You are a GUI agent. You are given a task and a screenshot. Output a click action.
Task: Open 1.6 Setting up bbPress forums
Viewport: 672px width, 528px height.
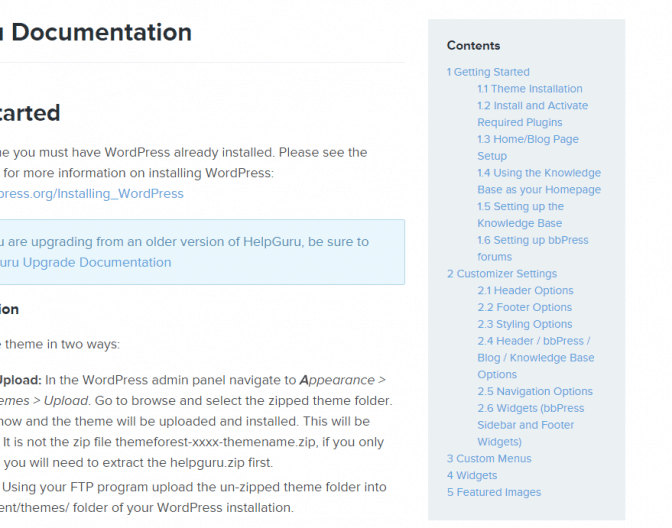(533, 249)
